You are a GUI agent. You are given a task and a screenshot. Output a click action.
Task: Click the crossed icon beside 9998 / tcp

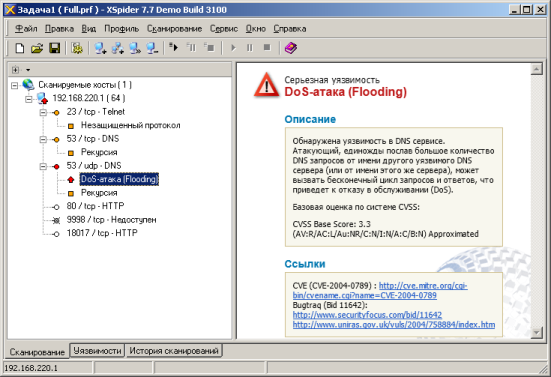(56, 220)
